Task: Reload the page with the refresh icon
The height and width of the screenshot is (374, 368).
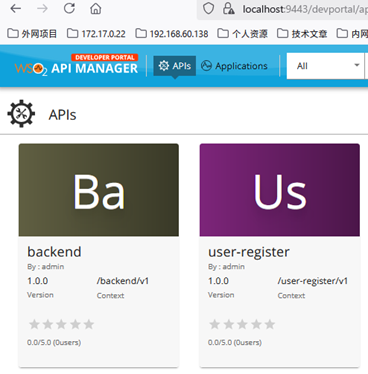Action: click(69, 8)
